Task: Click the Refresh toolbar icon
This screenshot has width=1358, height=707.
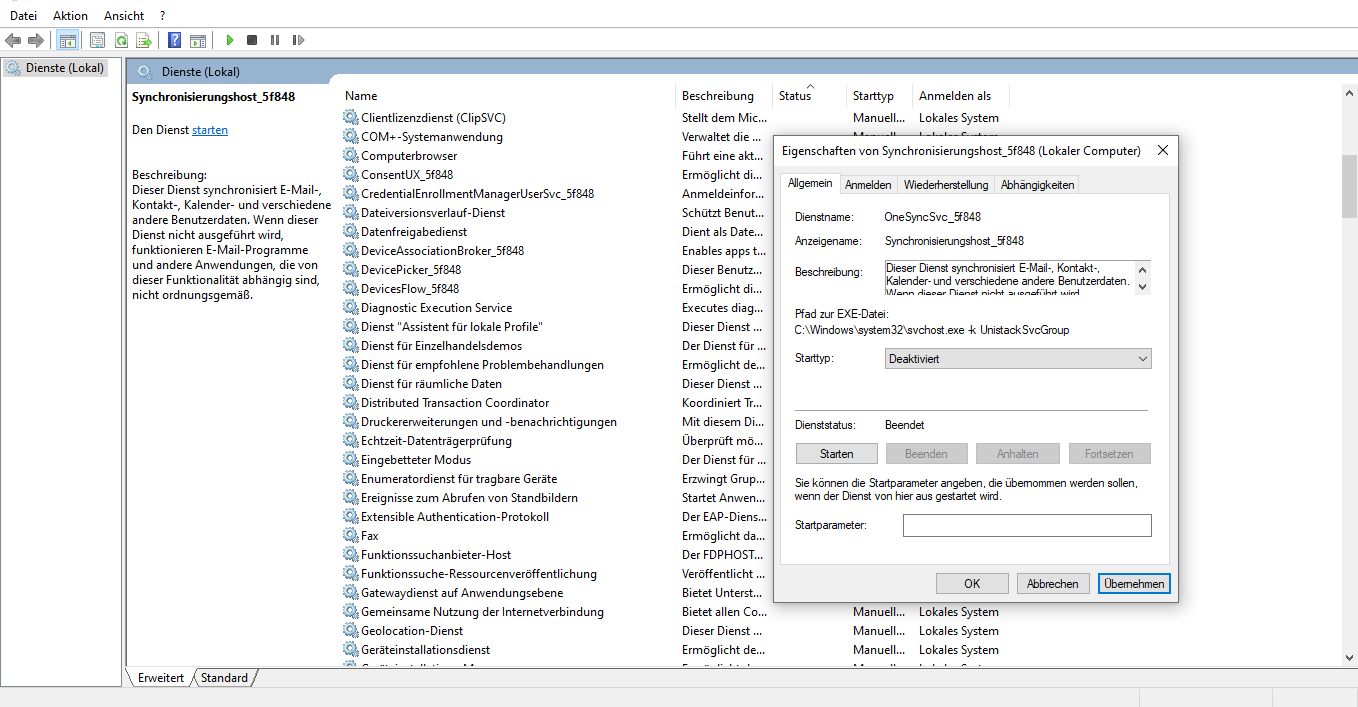Action: 121,40
